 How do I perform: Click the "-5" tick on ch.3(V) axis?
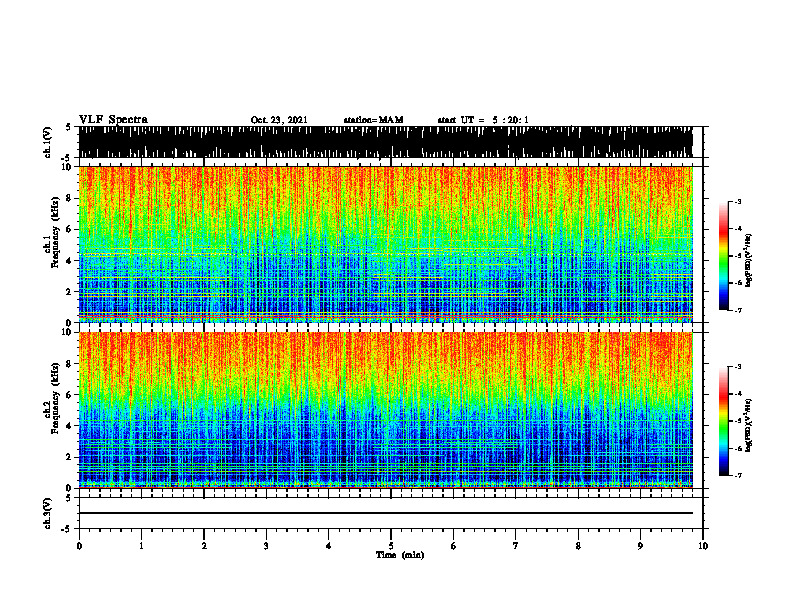(x=68, y=529)
